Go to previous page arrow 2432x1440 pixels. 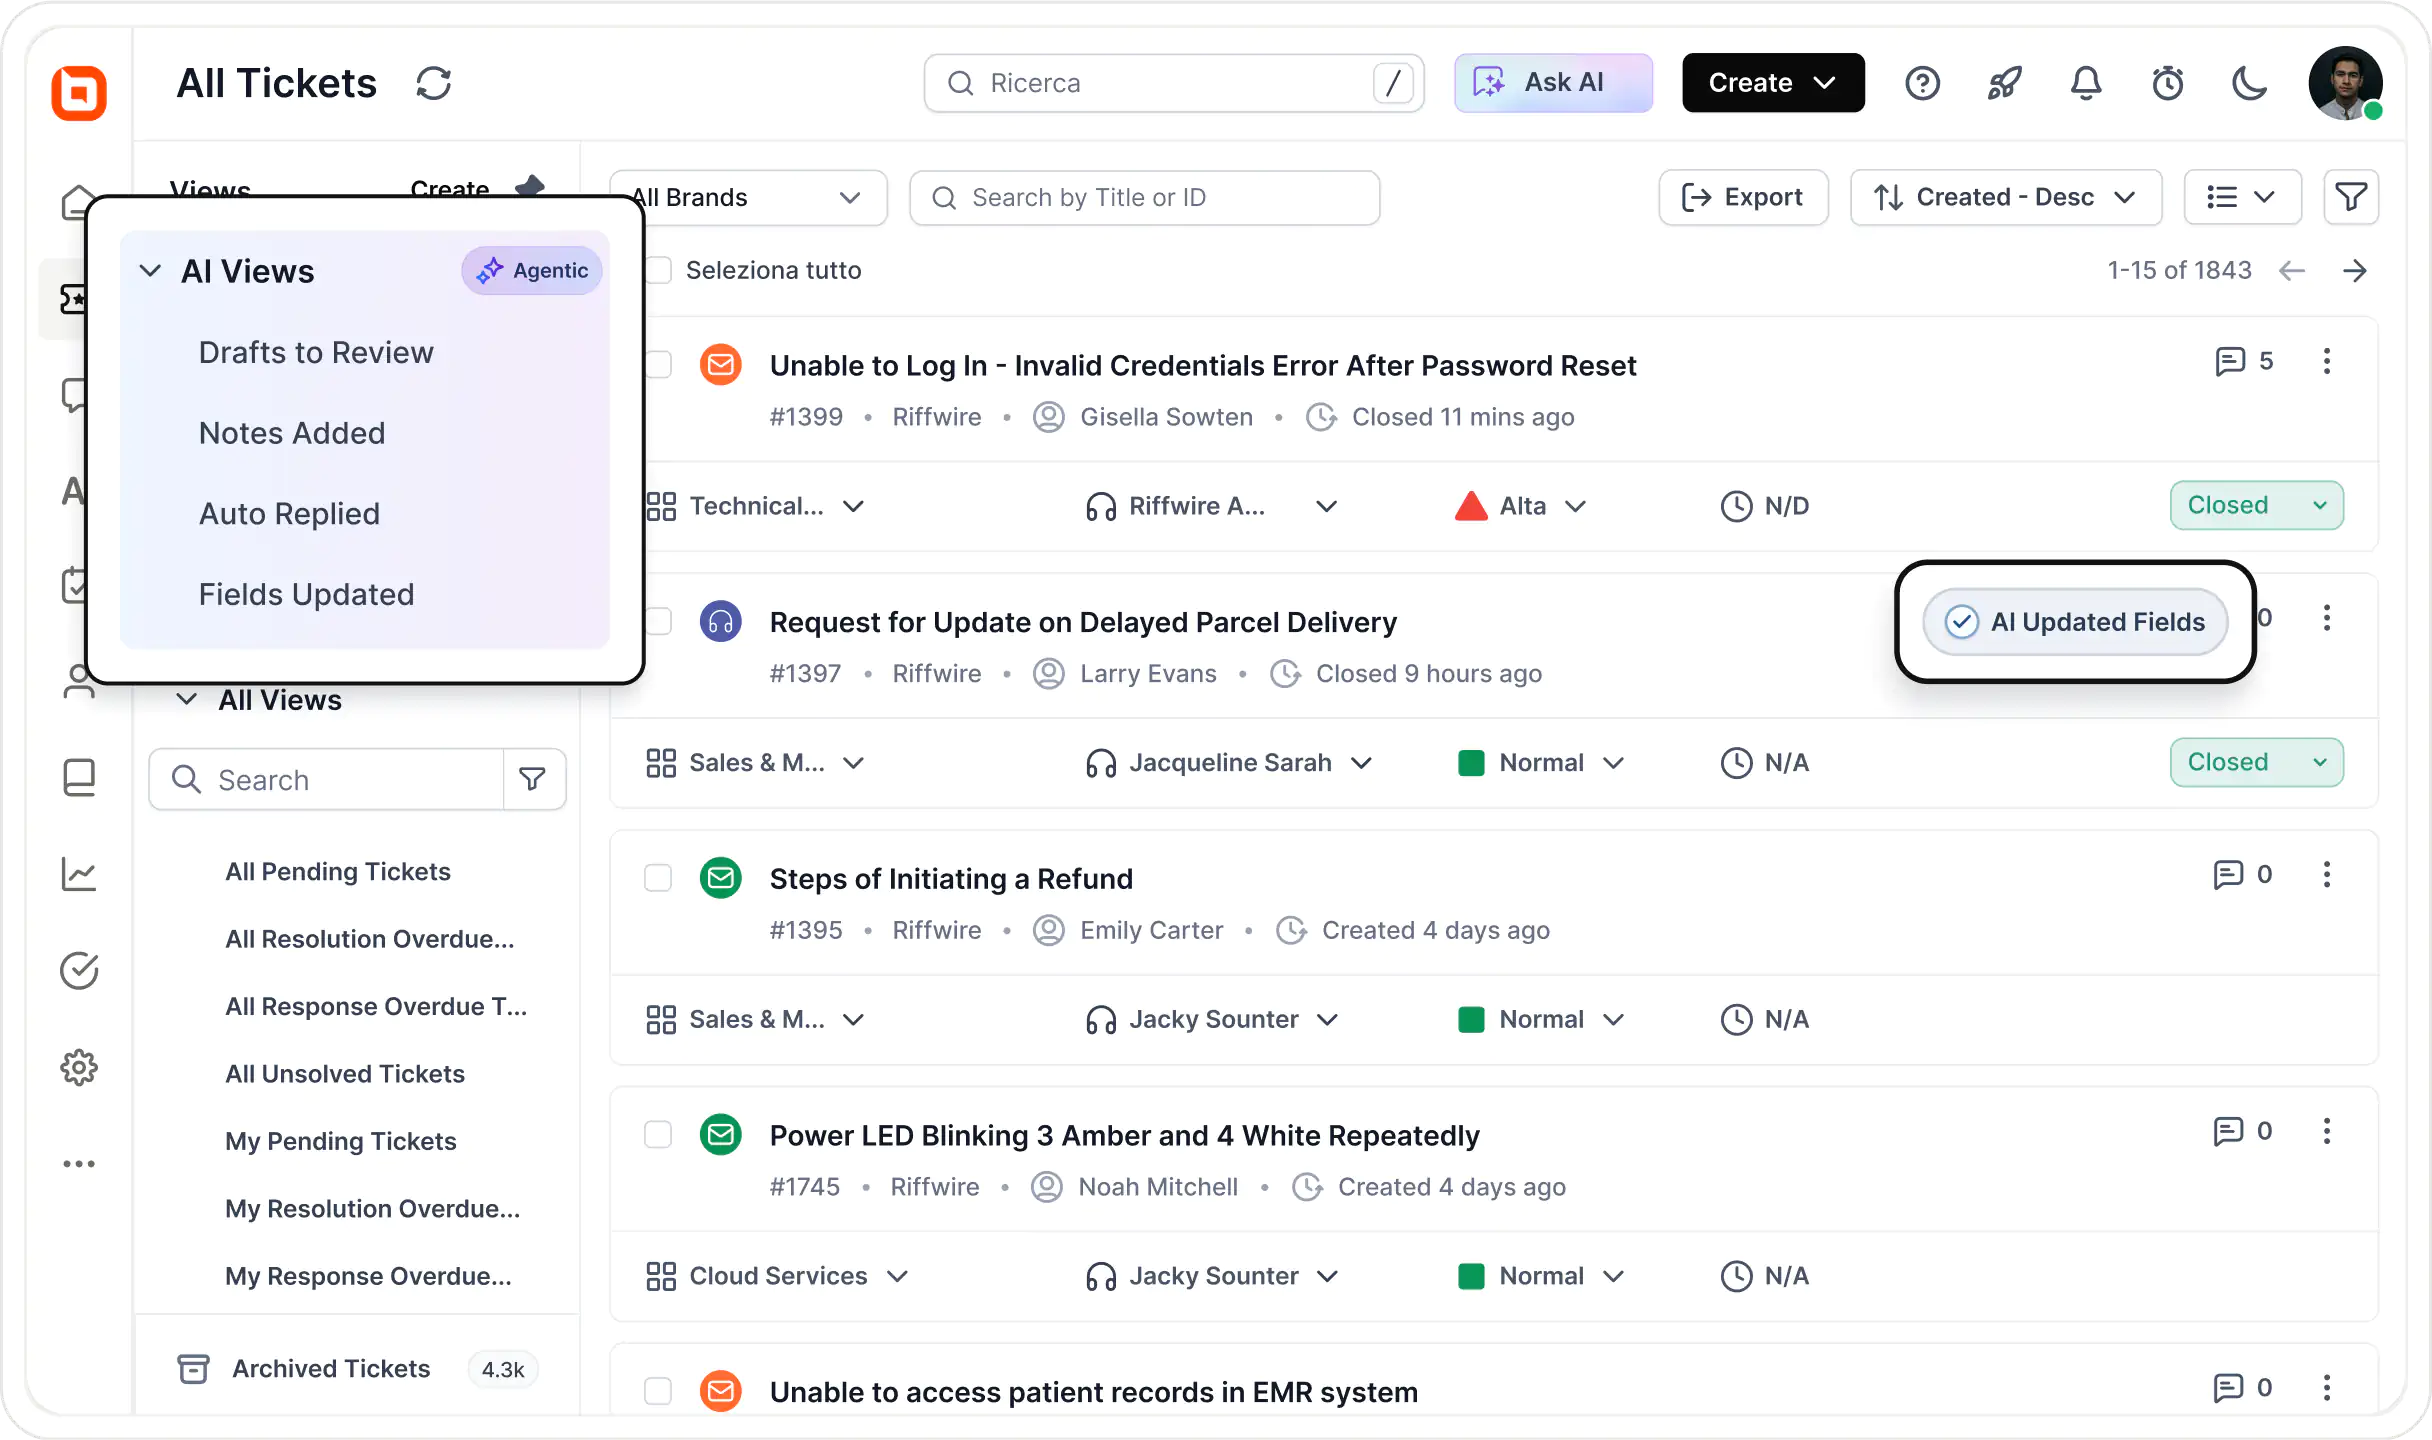click(x=2292, y=270)
